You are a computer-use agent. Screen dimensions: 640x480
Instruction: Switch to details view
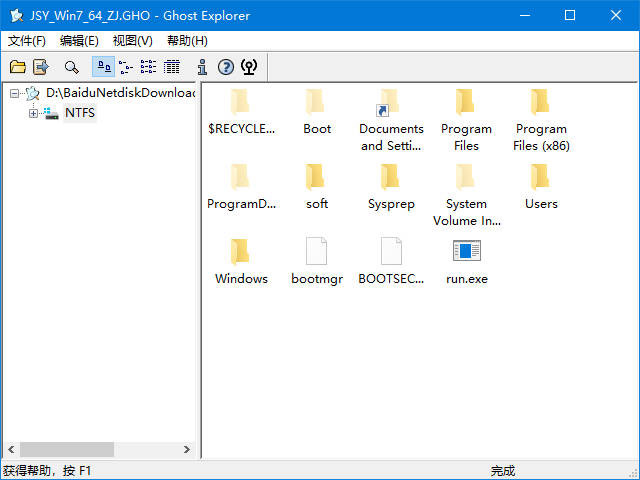[x=171, y=67]
